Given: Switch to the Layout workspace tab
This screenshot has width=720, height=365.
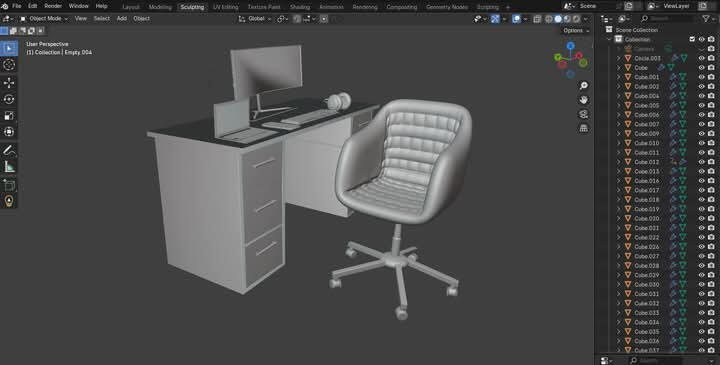Looking at the screenshot, I should [x=131, y=7].
